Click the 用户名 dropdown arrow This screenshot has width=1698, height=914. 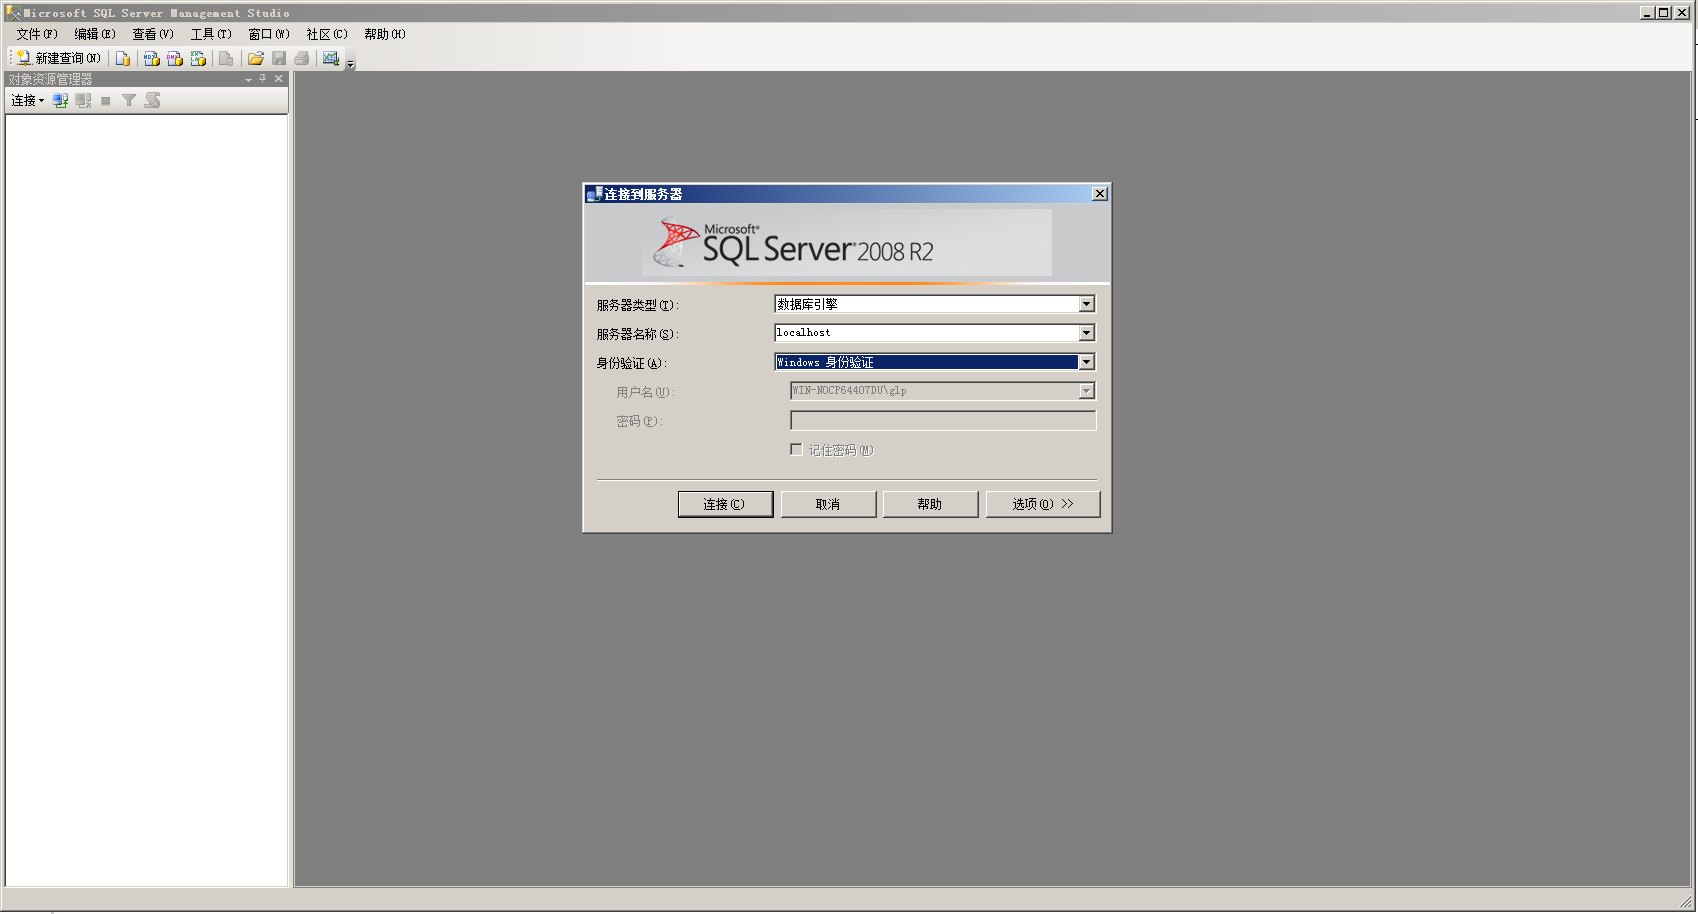pos(1087,391)
